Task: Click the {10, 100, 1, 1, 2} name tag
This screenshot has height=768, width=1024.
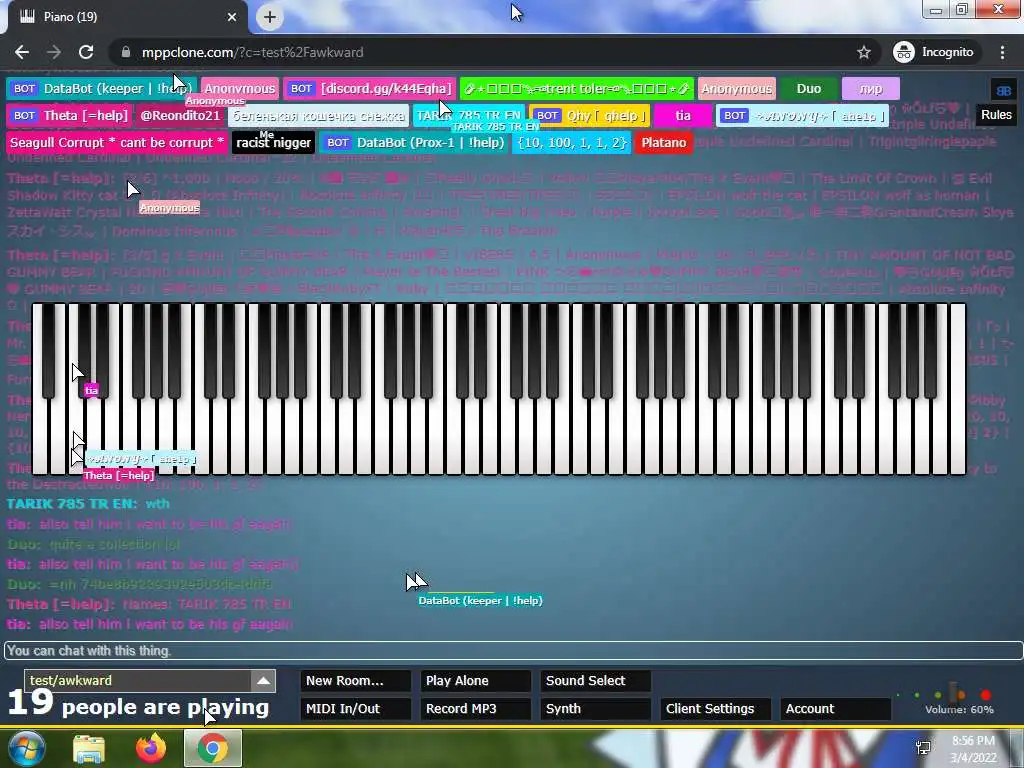Action: click(571, 142)
